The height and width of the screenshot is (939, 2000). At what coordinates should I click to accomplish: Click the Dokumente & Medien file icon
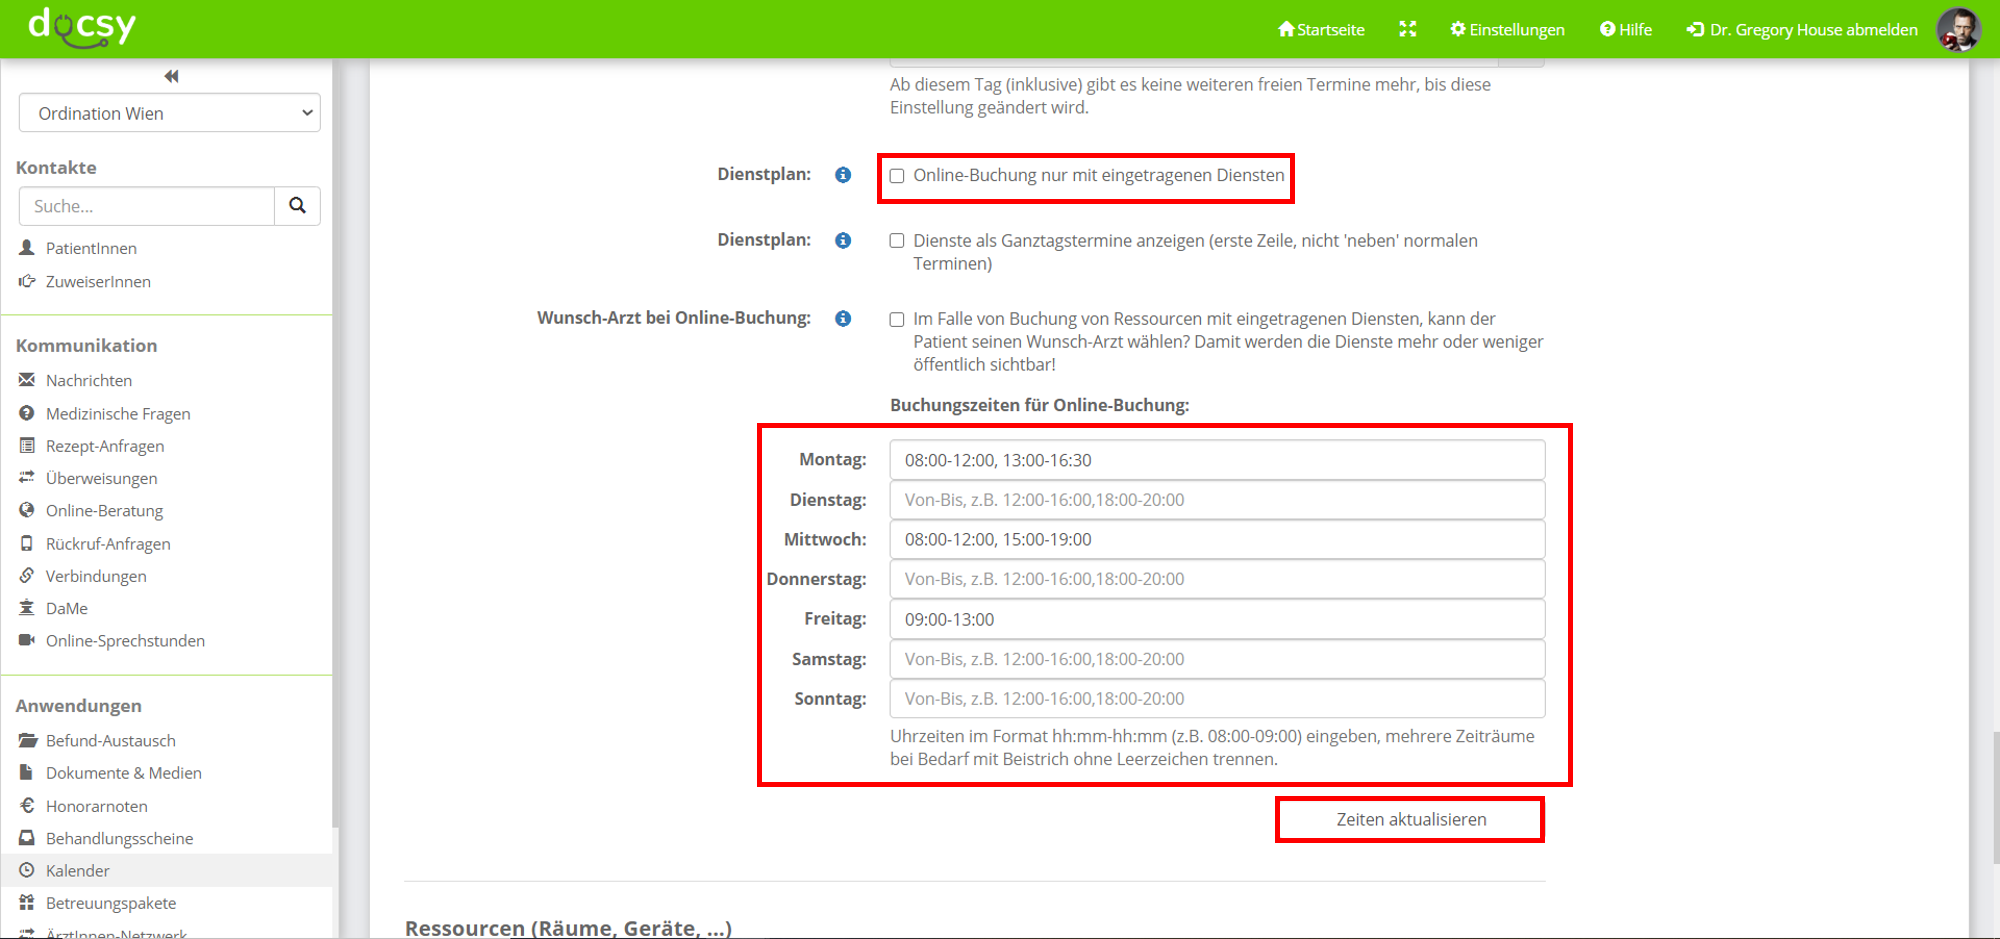pos(27,772)
